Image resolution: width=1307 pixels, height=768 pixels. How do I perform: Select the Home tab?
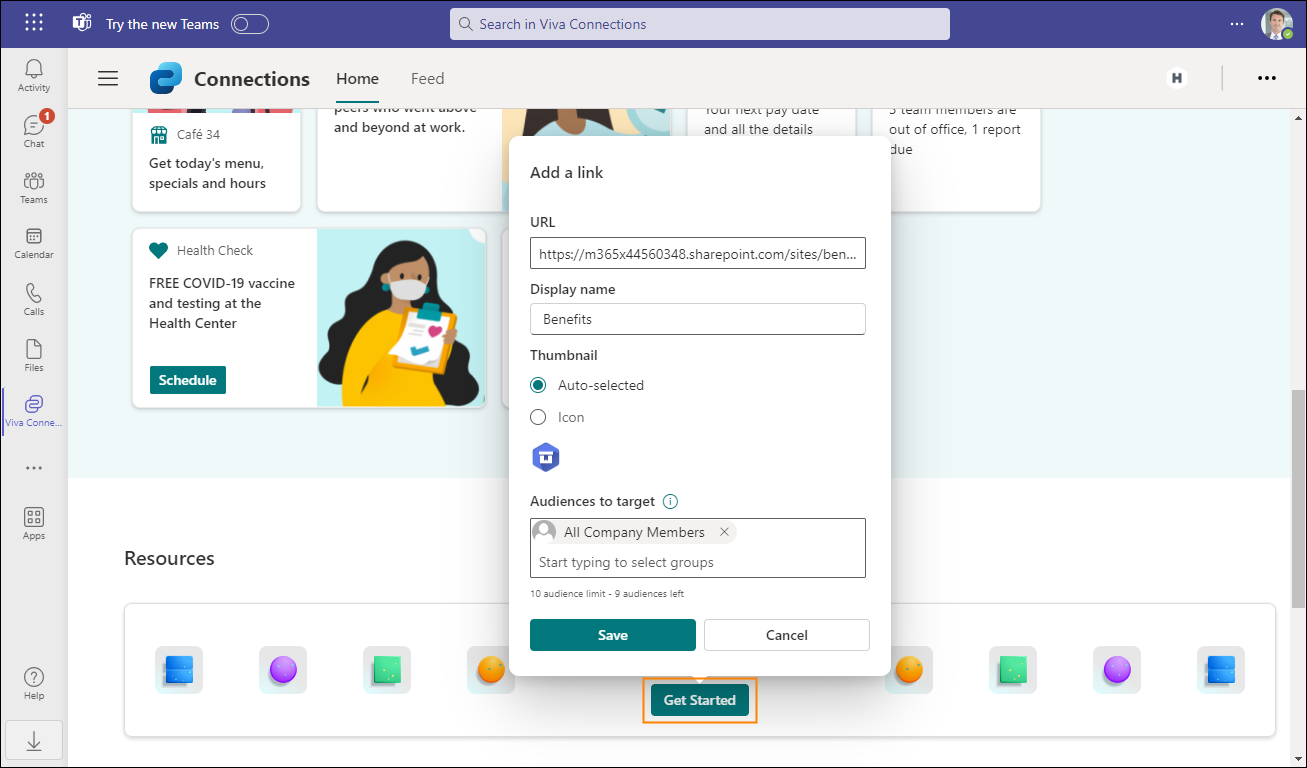[x=357, y=78]
